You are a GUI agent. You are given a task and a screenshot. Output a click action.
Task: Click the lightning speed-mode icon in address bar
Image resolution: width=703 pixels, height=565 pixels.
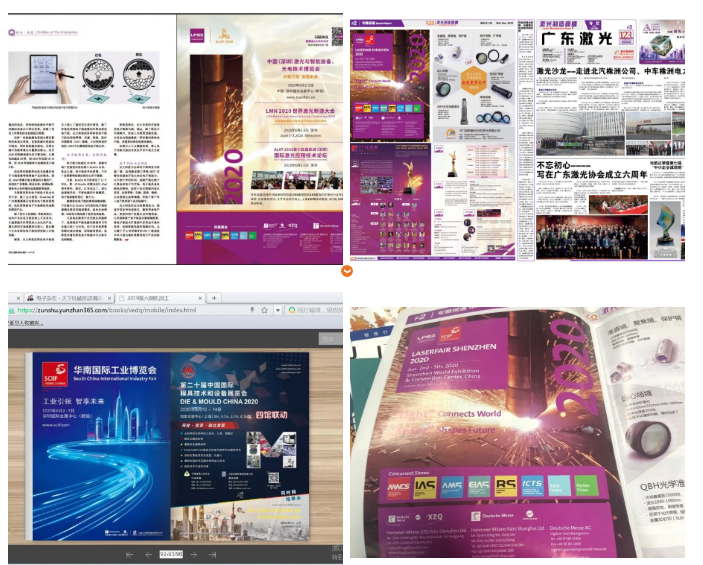pyautogui.click(x=252, y=310)
